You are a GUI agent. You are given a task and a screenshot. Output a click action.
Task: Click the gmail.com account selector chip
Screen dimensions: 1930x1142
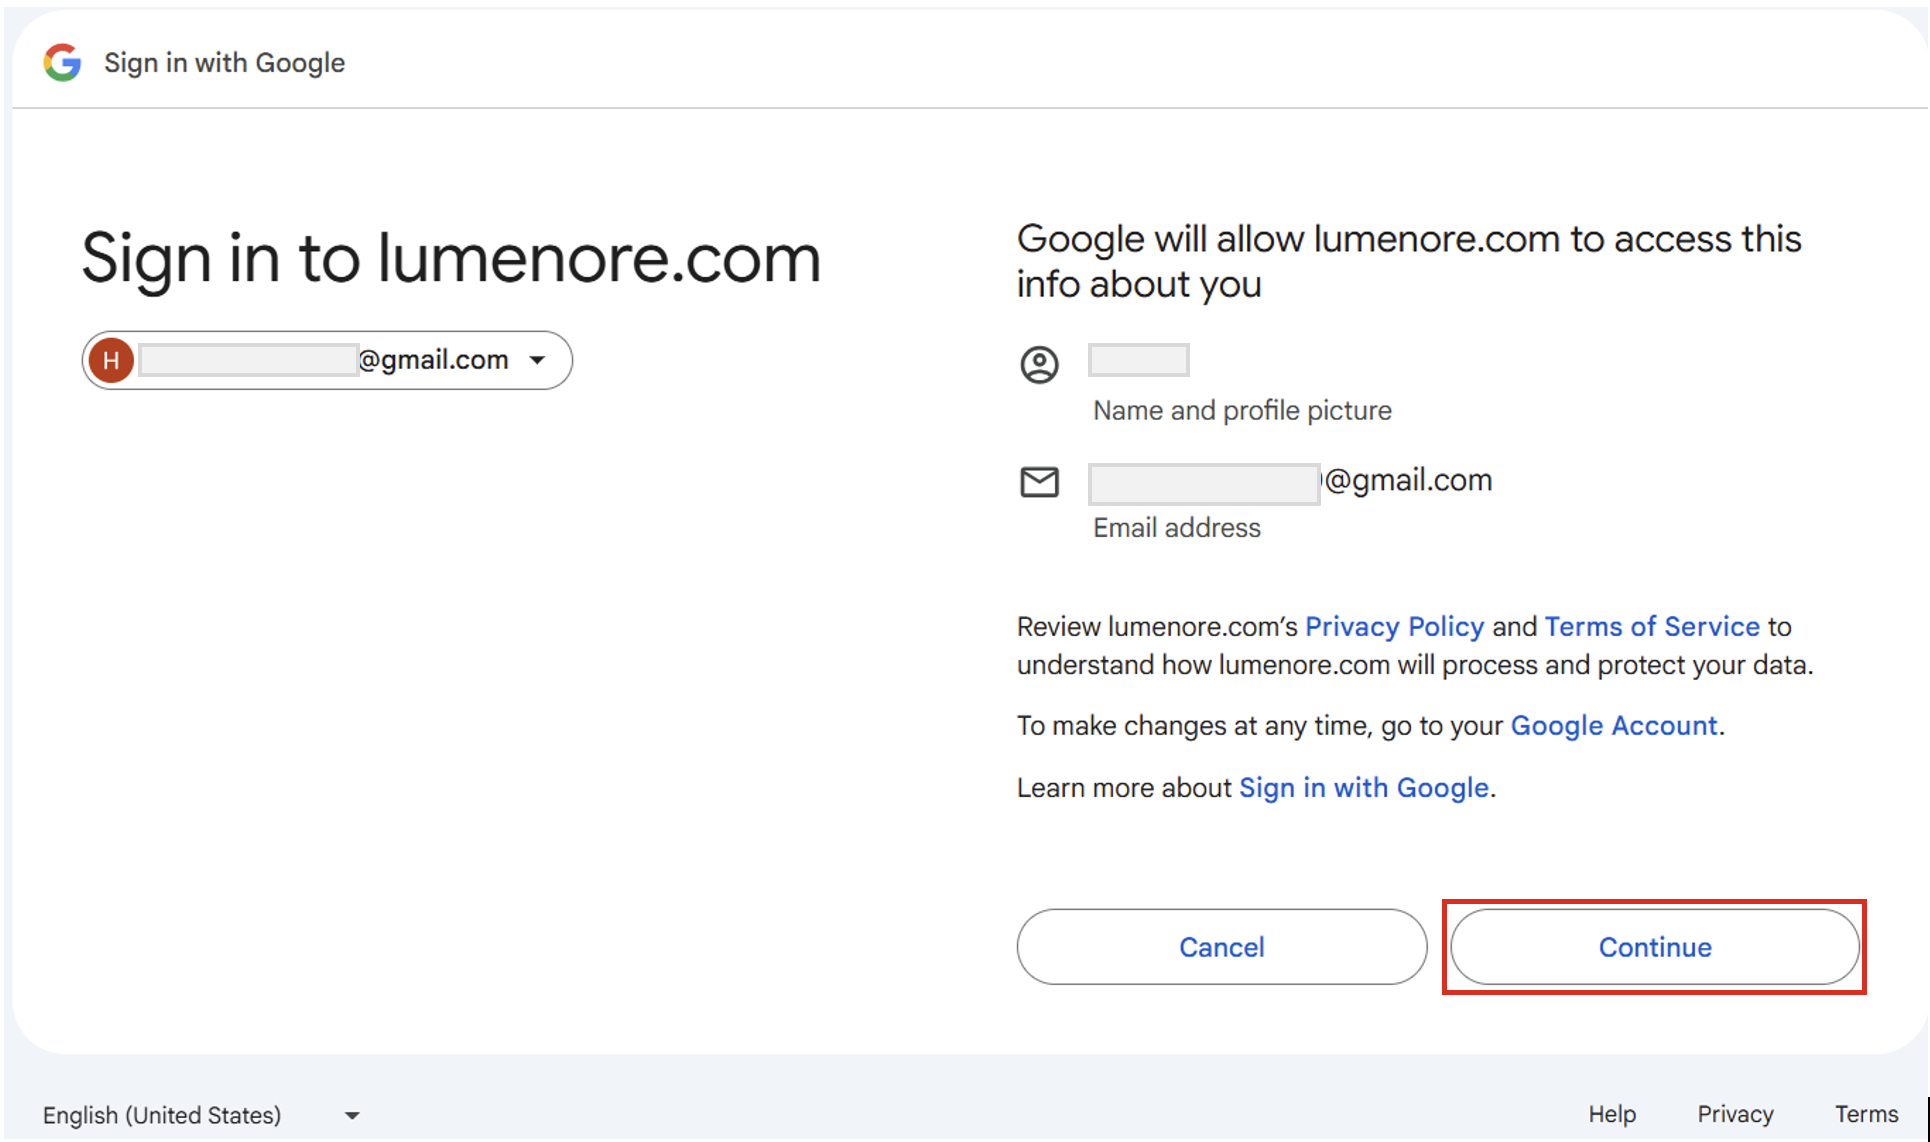(327, 360)
